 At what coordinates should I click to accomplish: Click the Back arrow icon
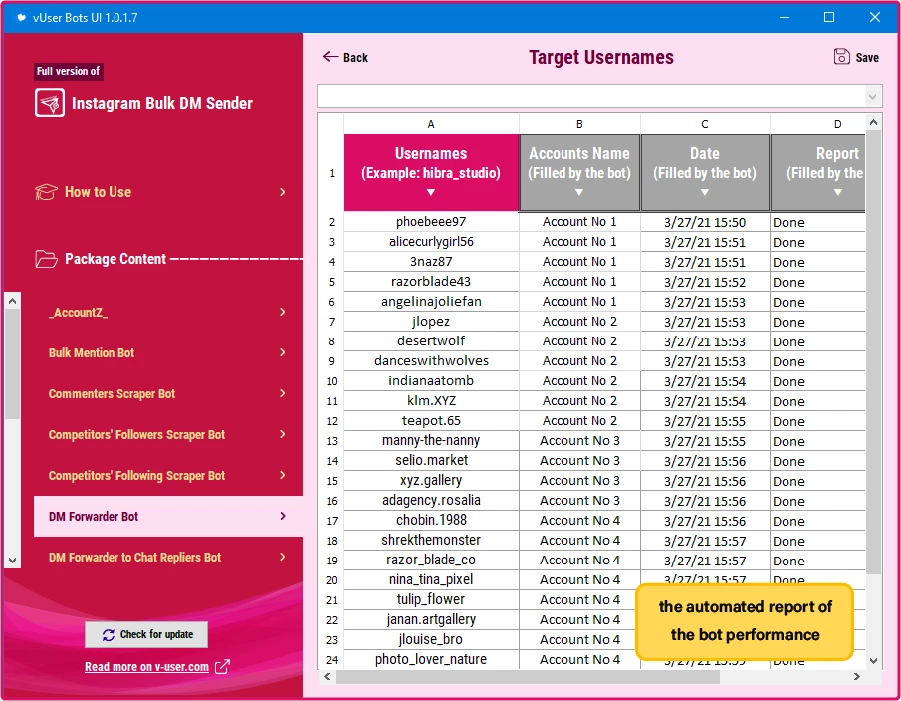pyautogui.click(x=330, y=56)
